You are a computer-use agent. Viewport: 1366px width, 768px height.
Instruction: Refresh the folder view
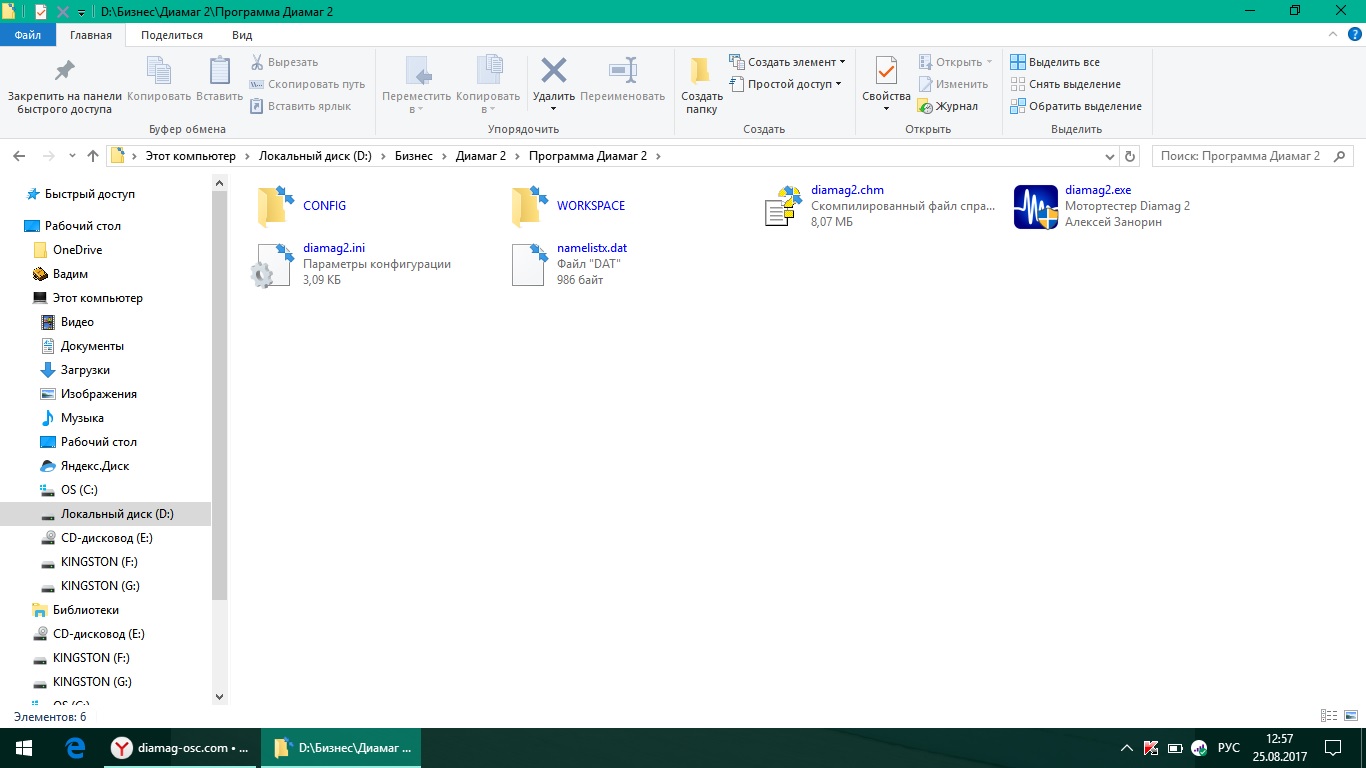click(x=1130, y=157)
